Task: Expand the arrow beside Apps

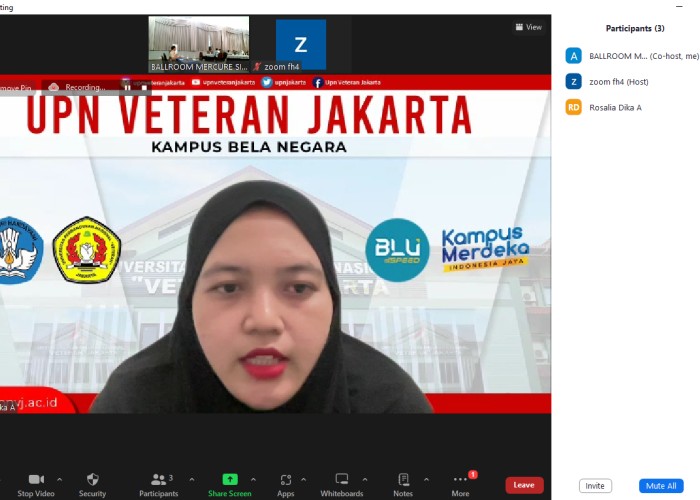Action: tap(304, 479)
